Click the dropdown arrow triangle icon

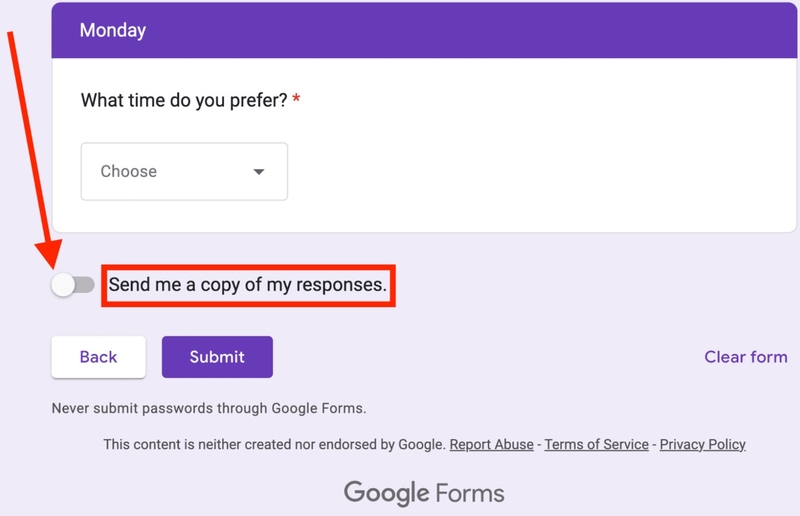[259, 172]
